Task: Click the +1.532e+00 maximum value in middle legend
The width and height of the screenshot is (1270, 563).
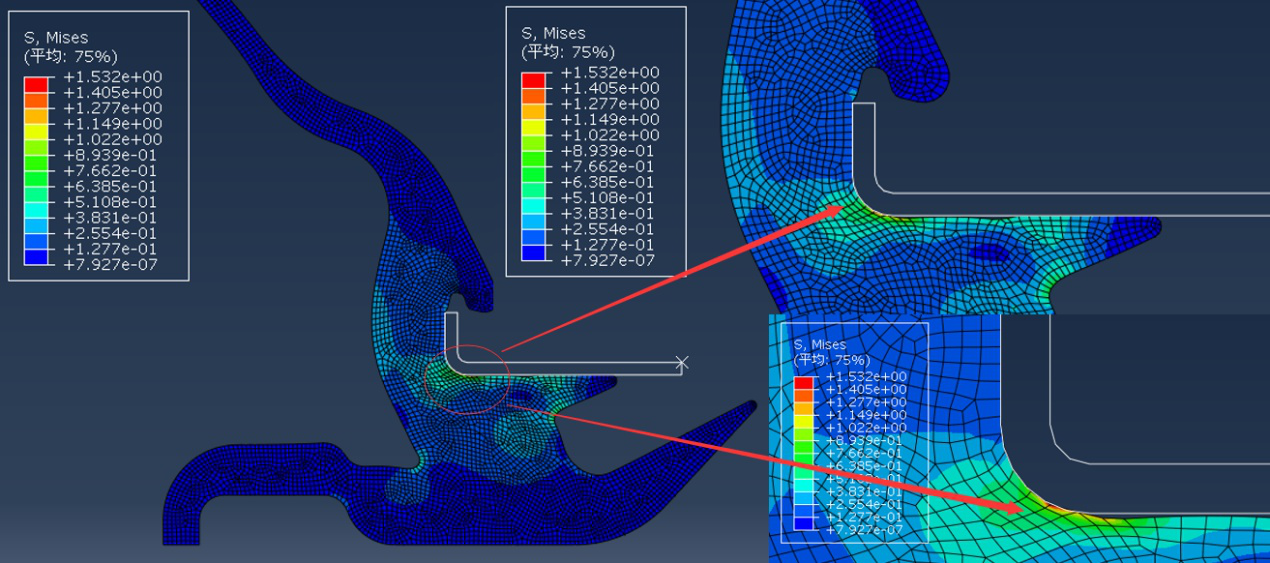Action: coord(610,72)
